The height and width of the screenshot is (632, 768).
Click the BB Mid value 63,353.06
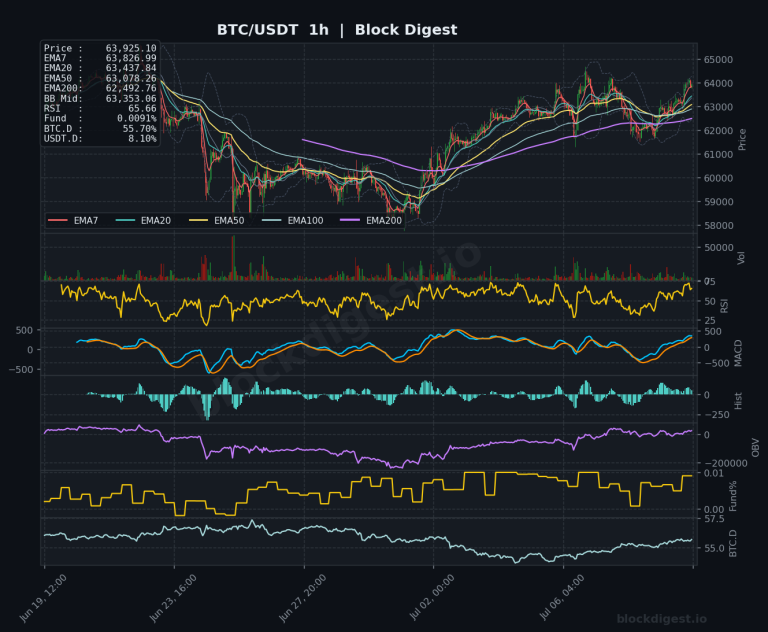[131, 98]
